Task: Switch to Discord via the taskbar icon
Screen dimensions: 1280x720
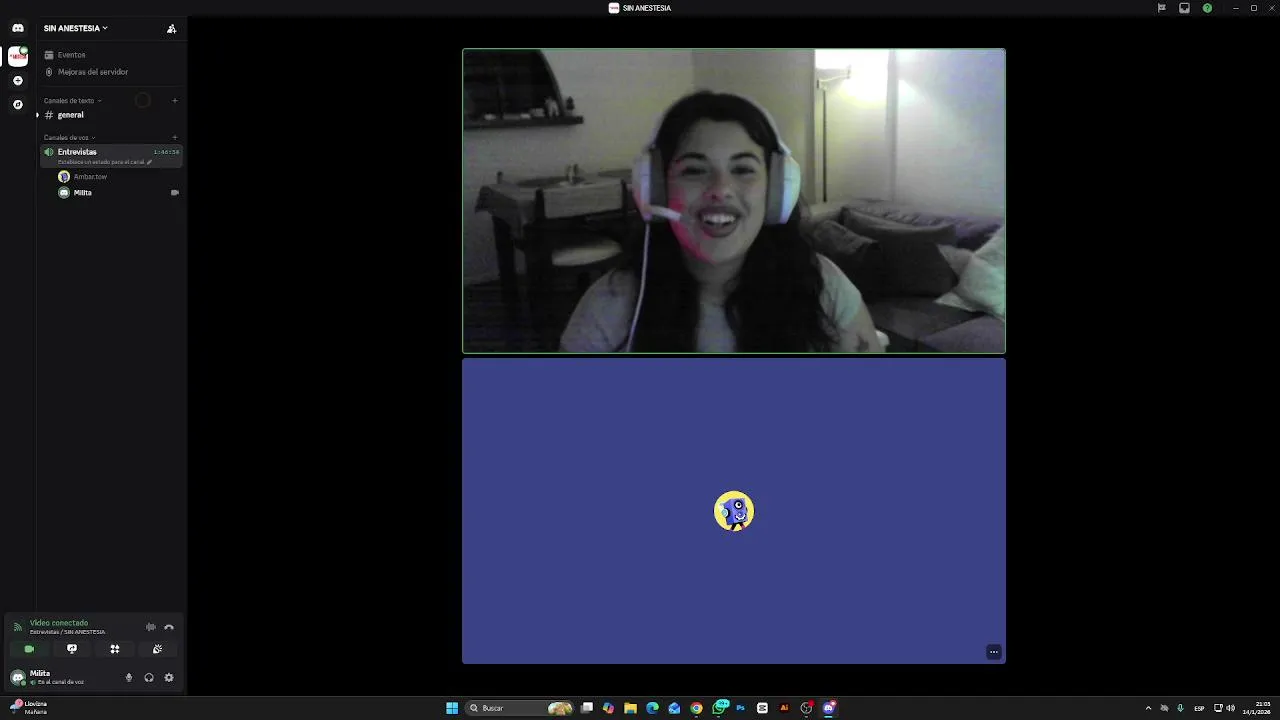Action: tap(829, 708)
